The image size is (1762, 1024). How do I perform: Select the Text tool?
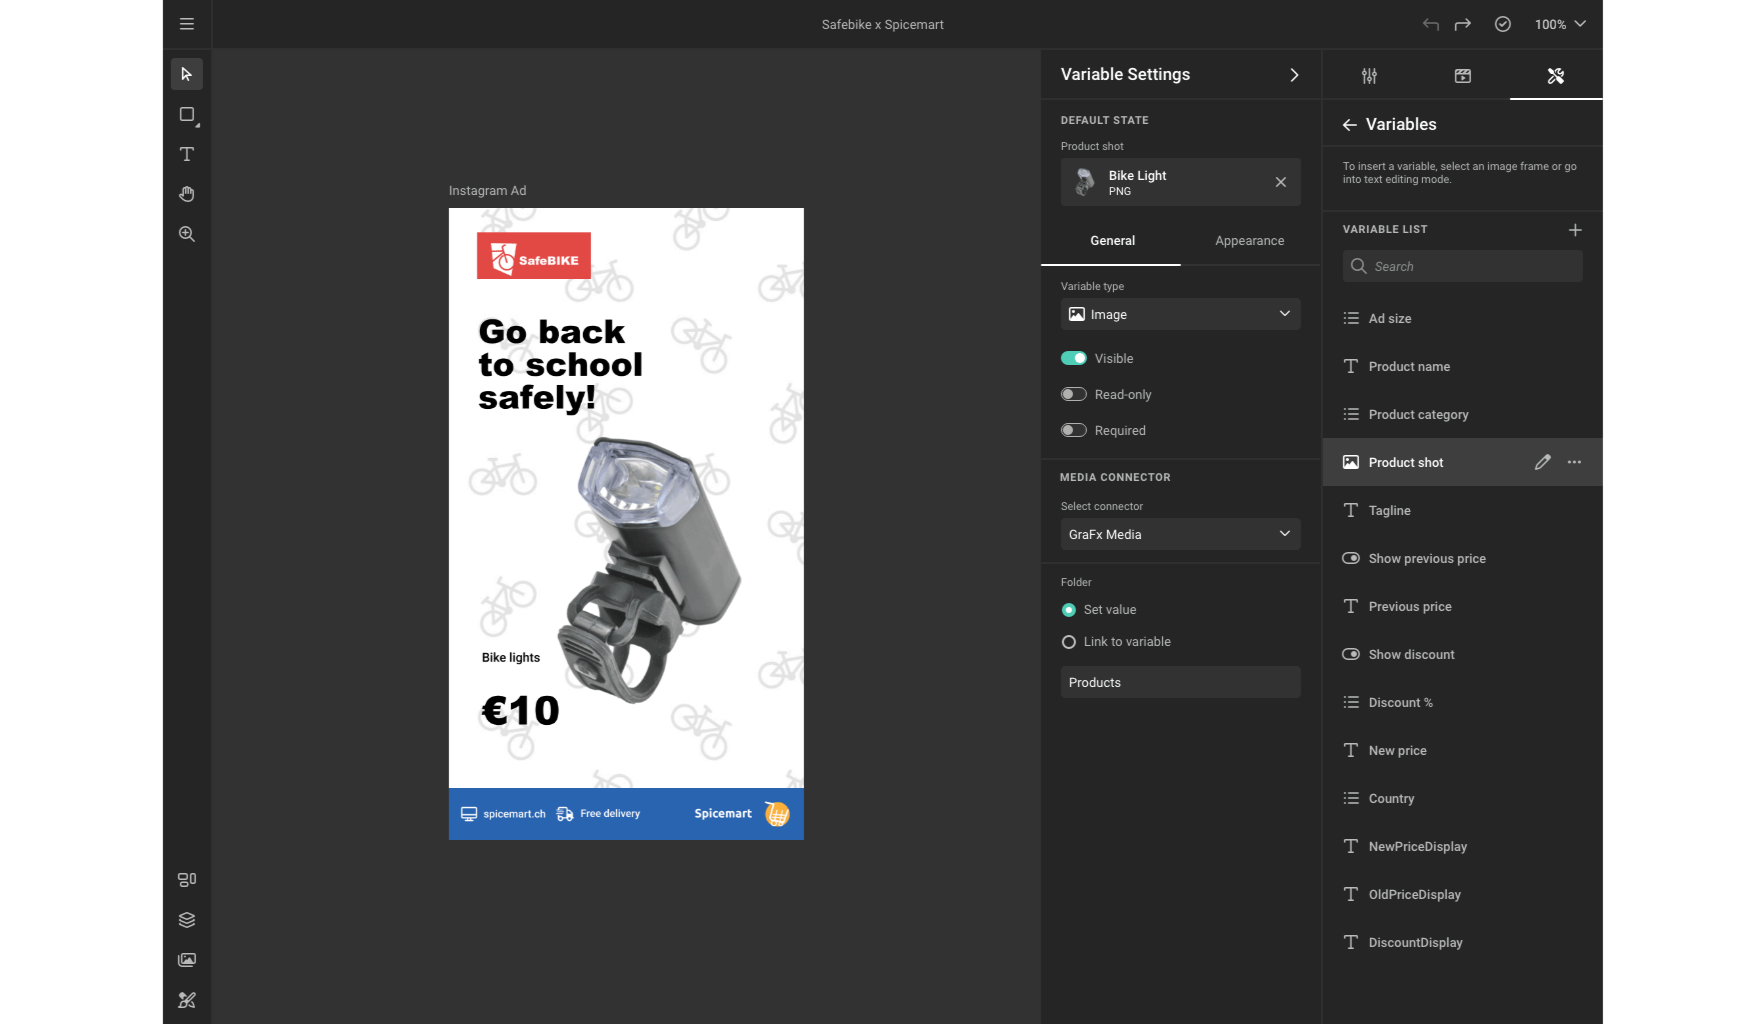(x=187, y=154)
